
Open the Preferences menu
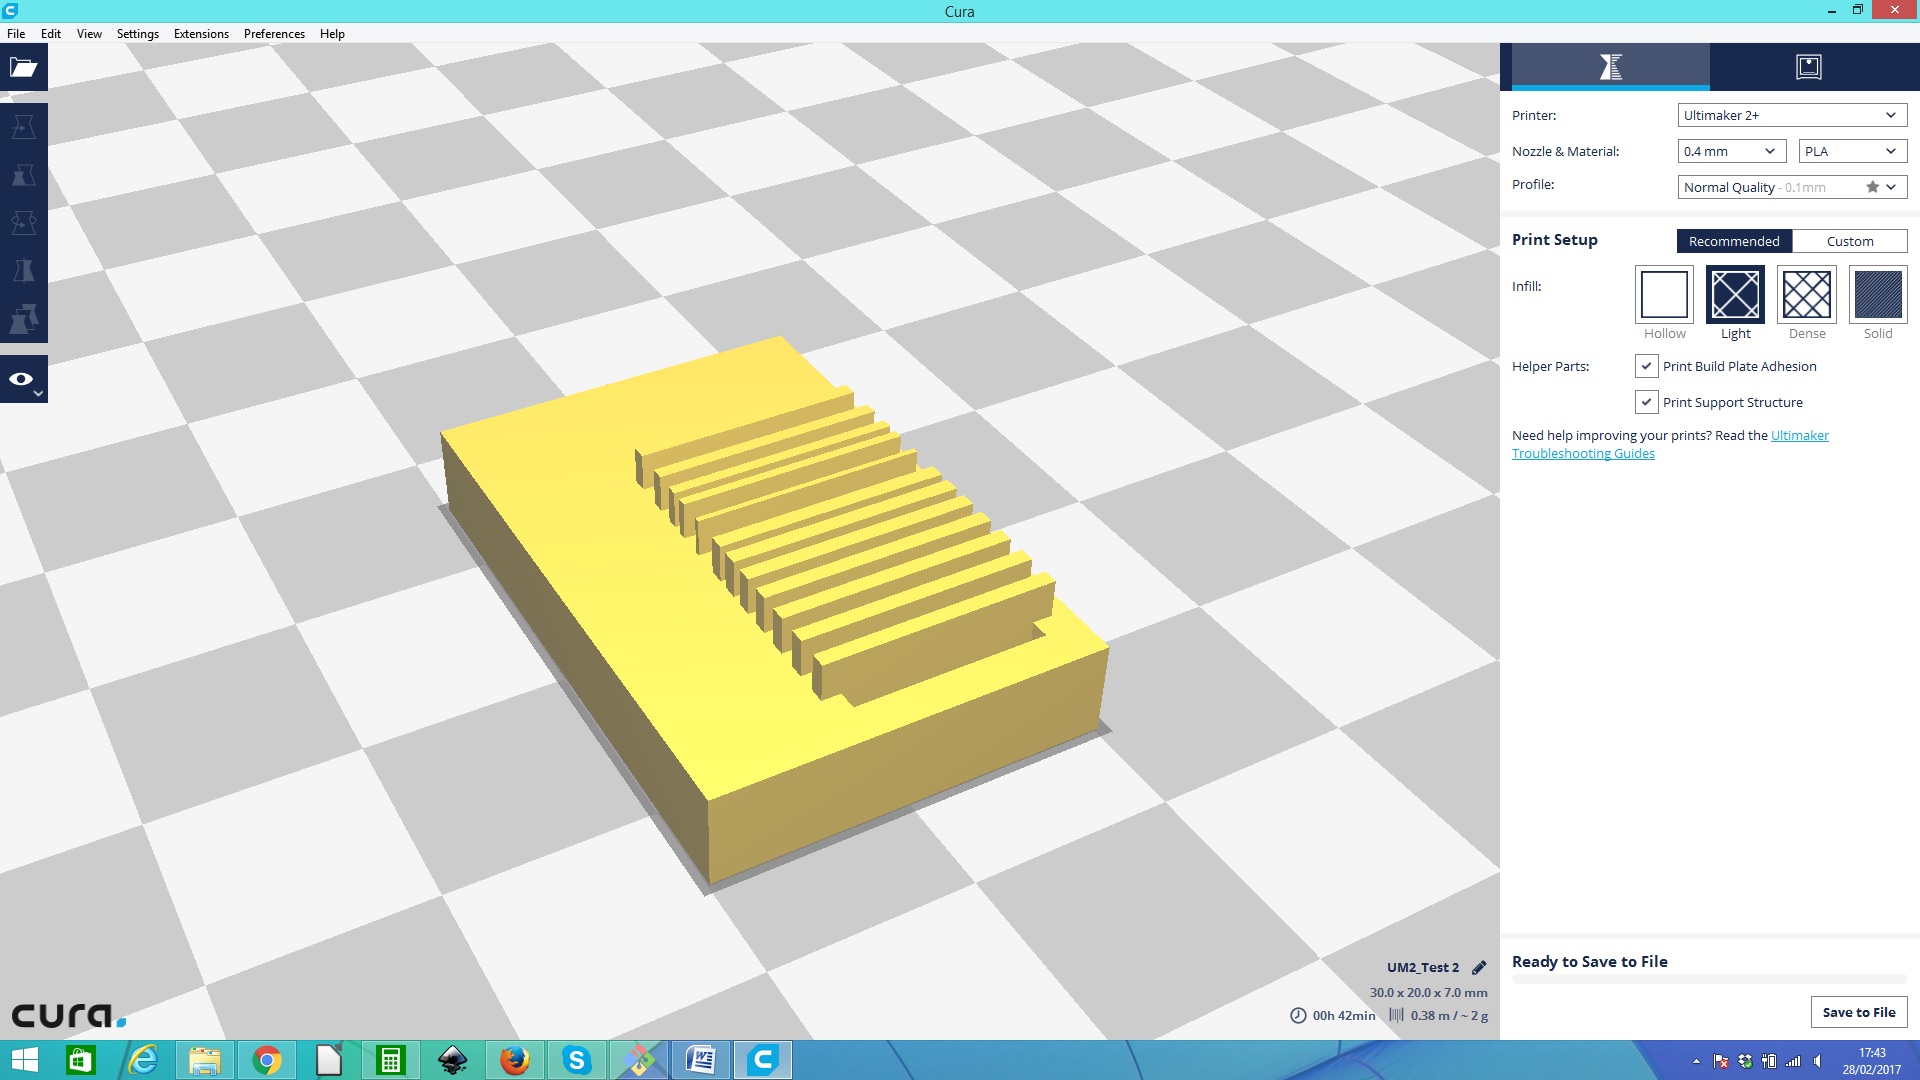coord(274,33)
